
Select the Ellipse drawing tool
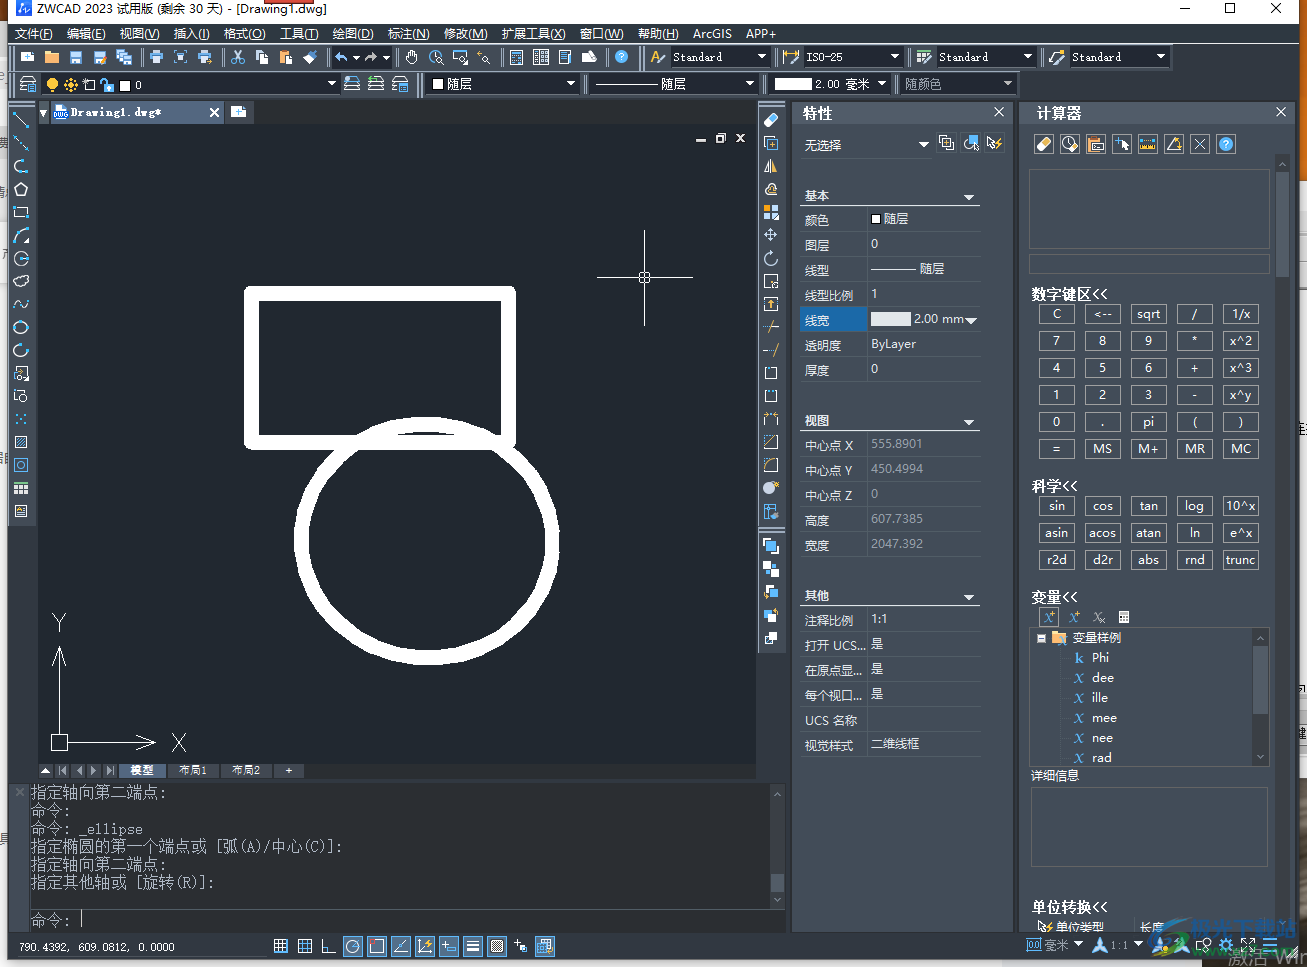[x=21, y=327]
